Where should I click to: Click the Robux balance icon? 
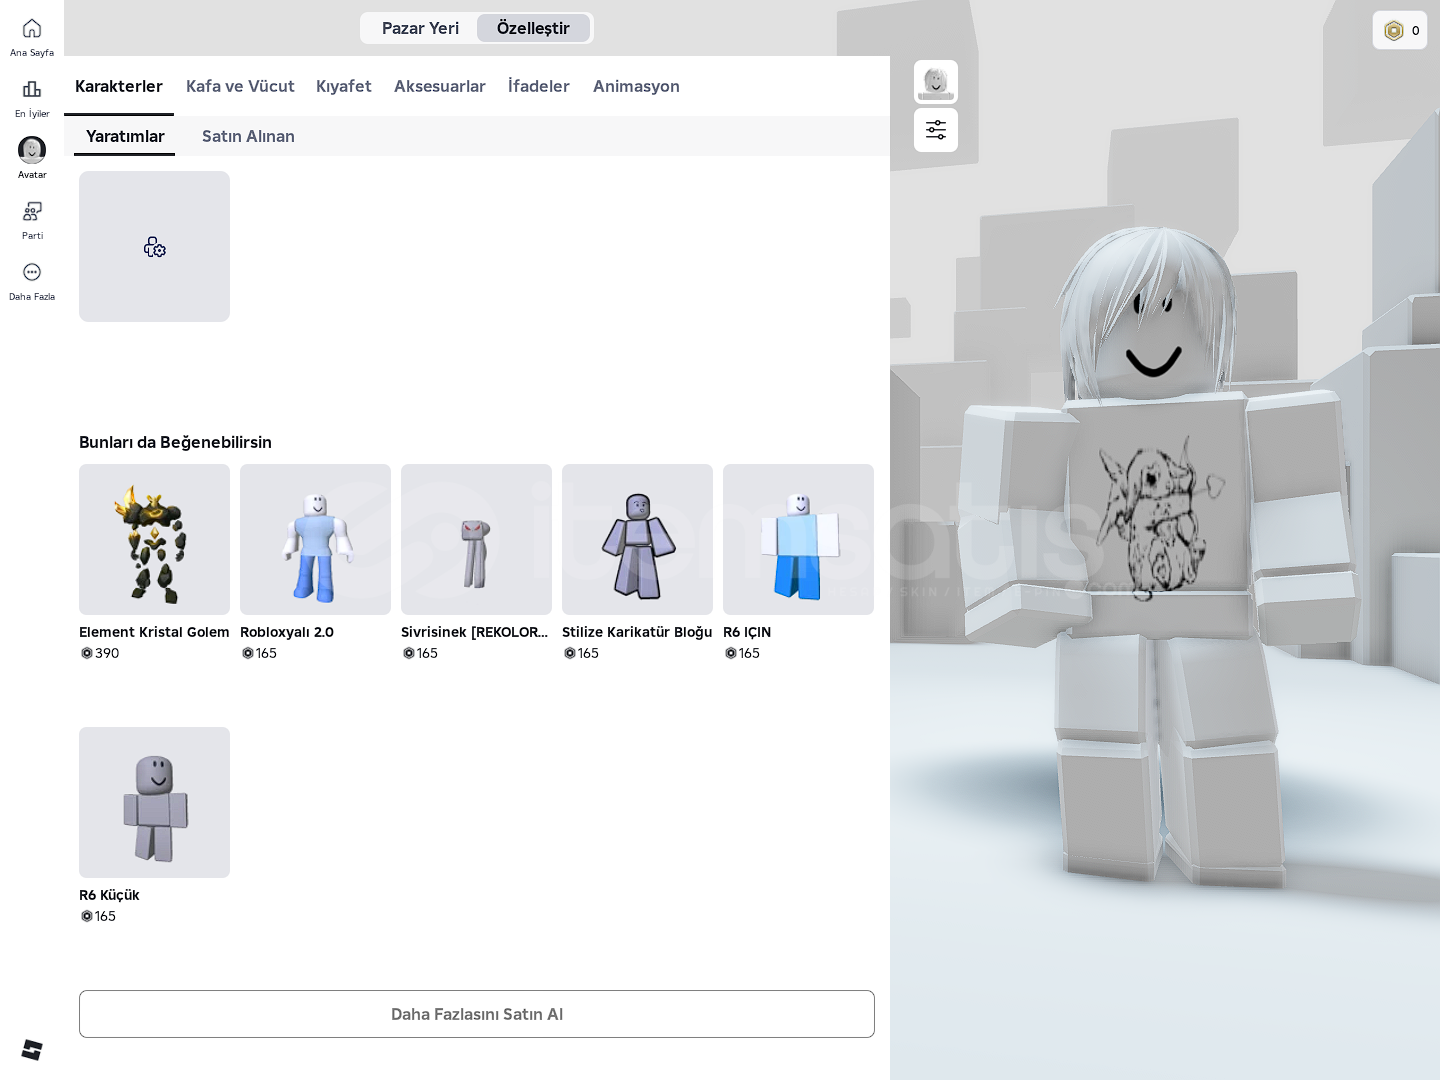click(x=1394, y=31)
